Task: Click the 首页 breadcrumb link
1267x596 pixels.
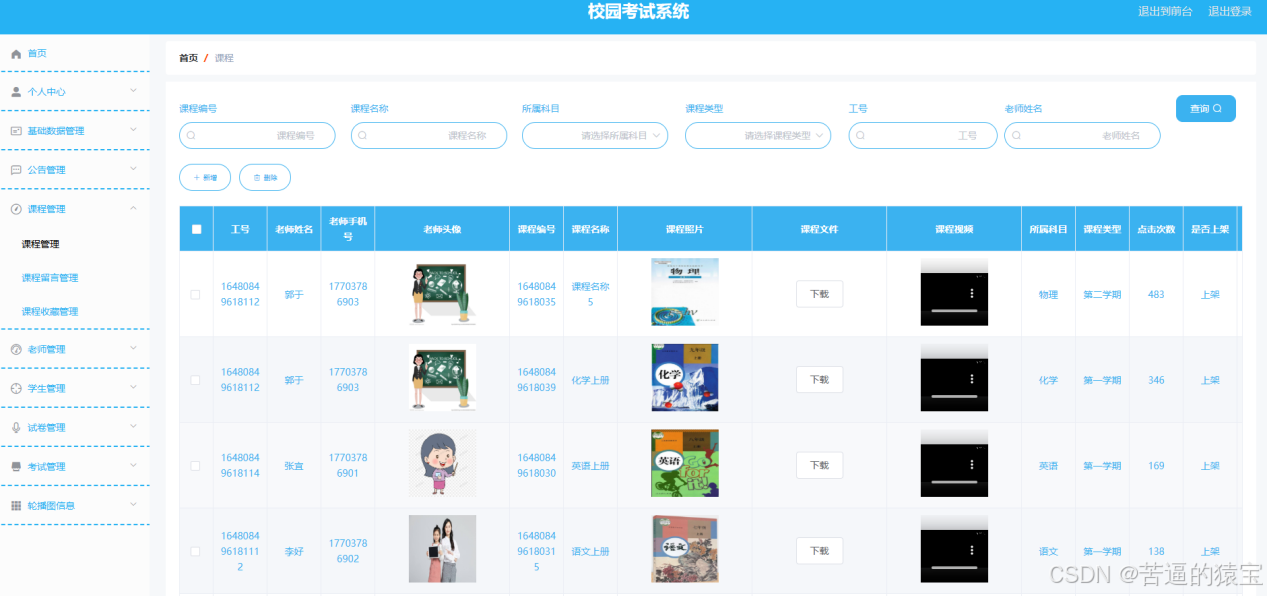Action: coord(188,58)
